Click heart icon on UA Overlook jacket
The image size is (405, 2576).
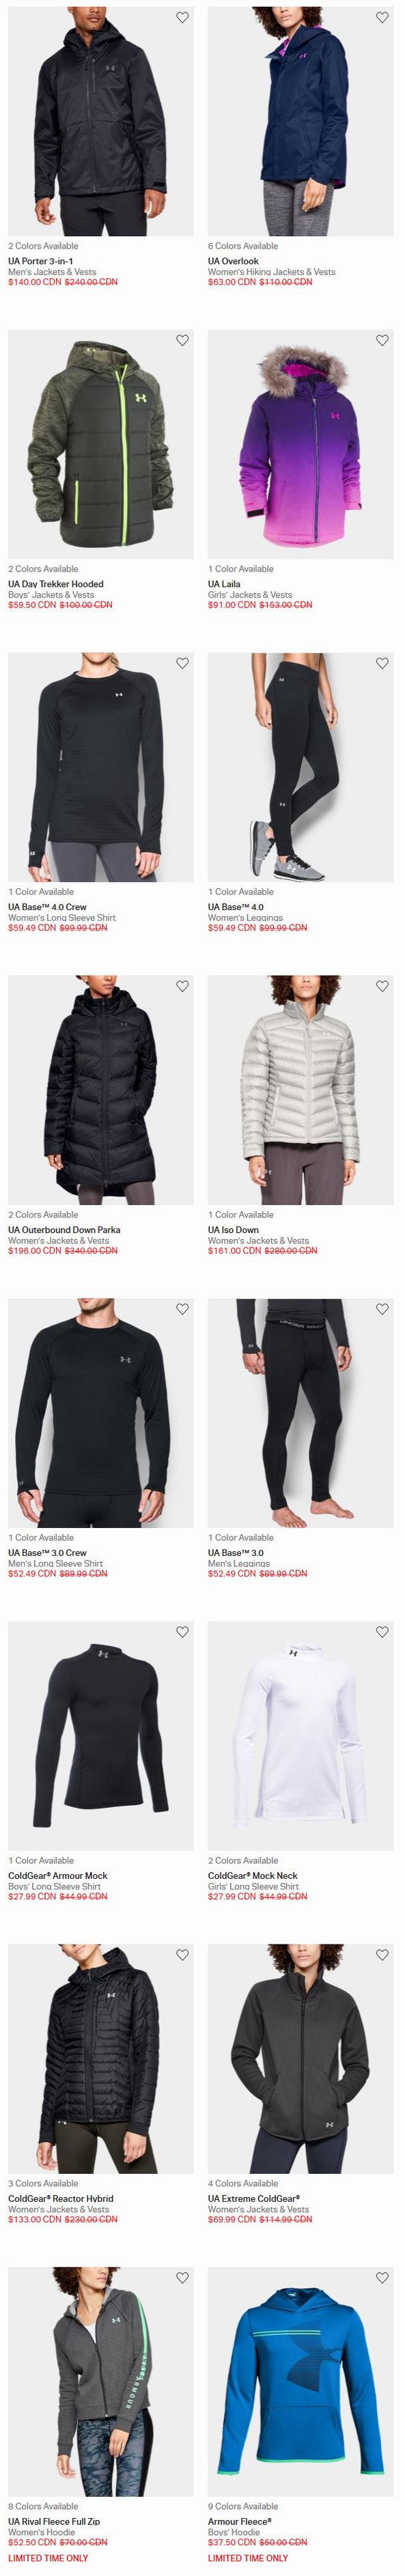click(x=382, y=17)
